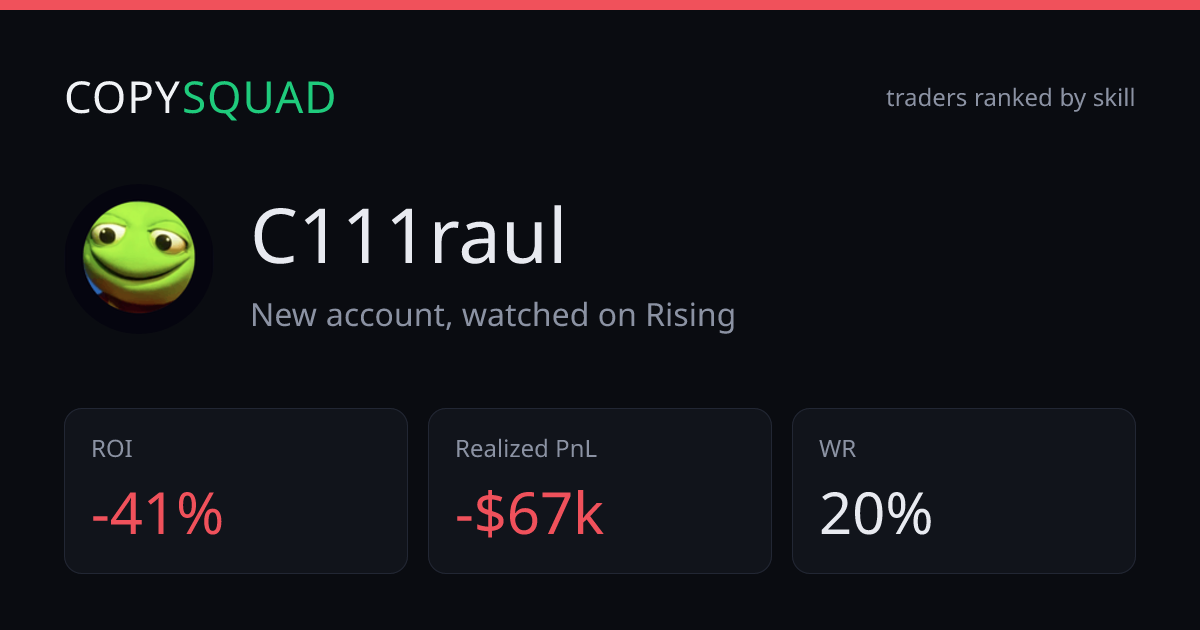
Task: Click the green 'SQUAD' part of the logo
Action: pyautogui.click(x=259, y=98)
